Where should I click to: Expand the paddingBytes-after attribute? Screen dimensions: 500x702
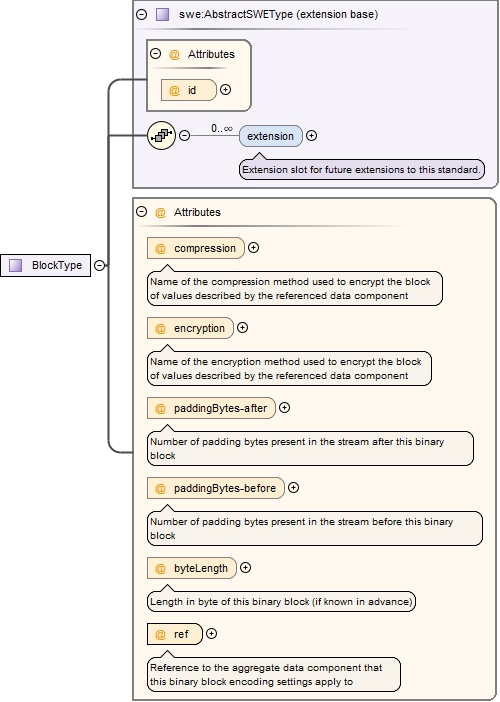point(284,407)
